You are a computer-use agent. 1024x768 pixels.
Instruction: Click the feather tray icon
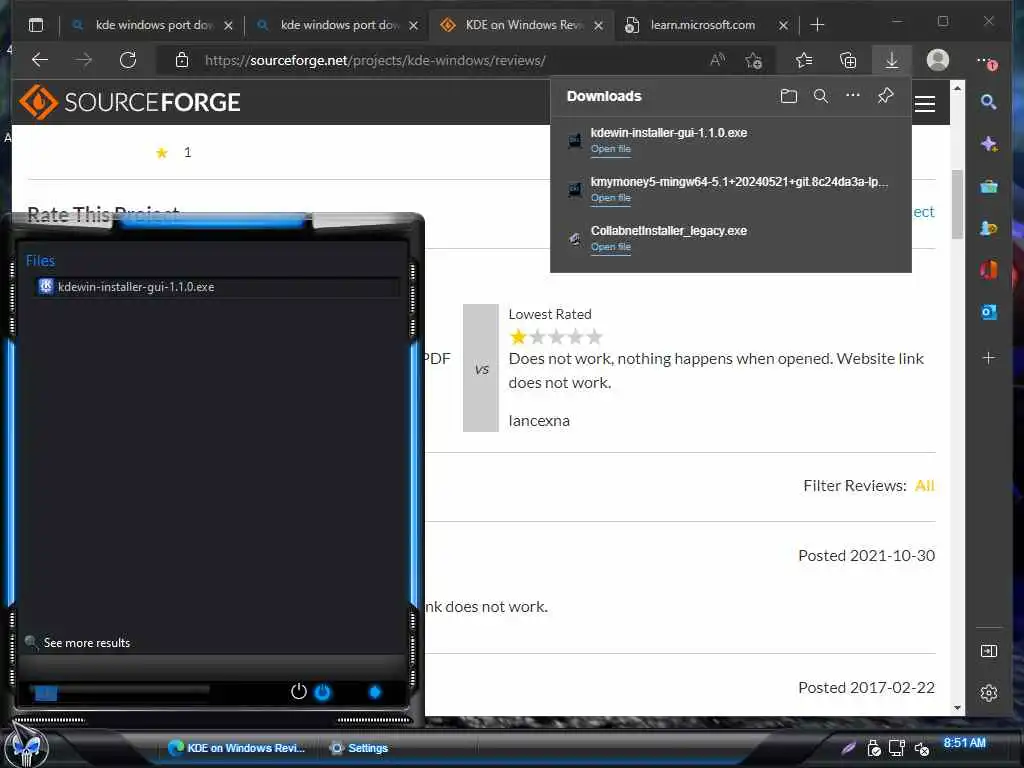tap(848, 748)
